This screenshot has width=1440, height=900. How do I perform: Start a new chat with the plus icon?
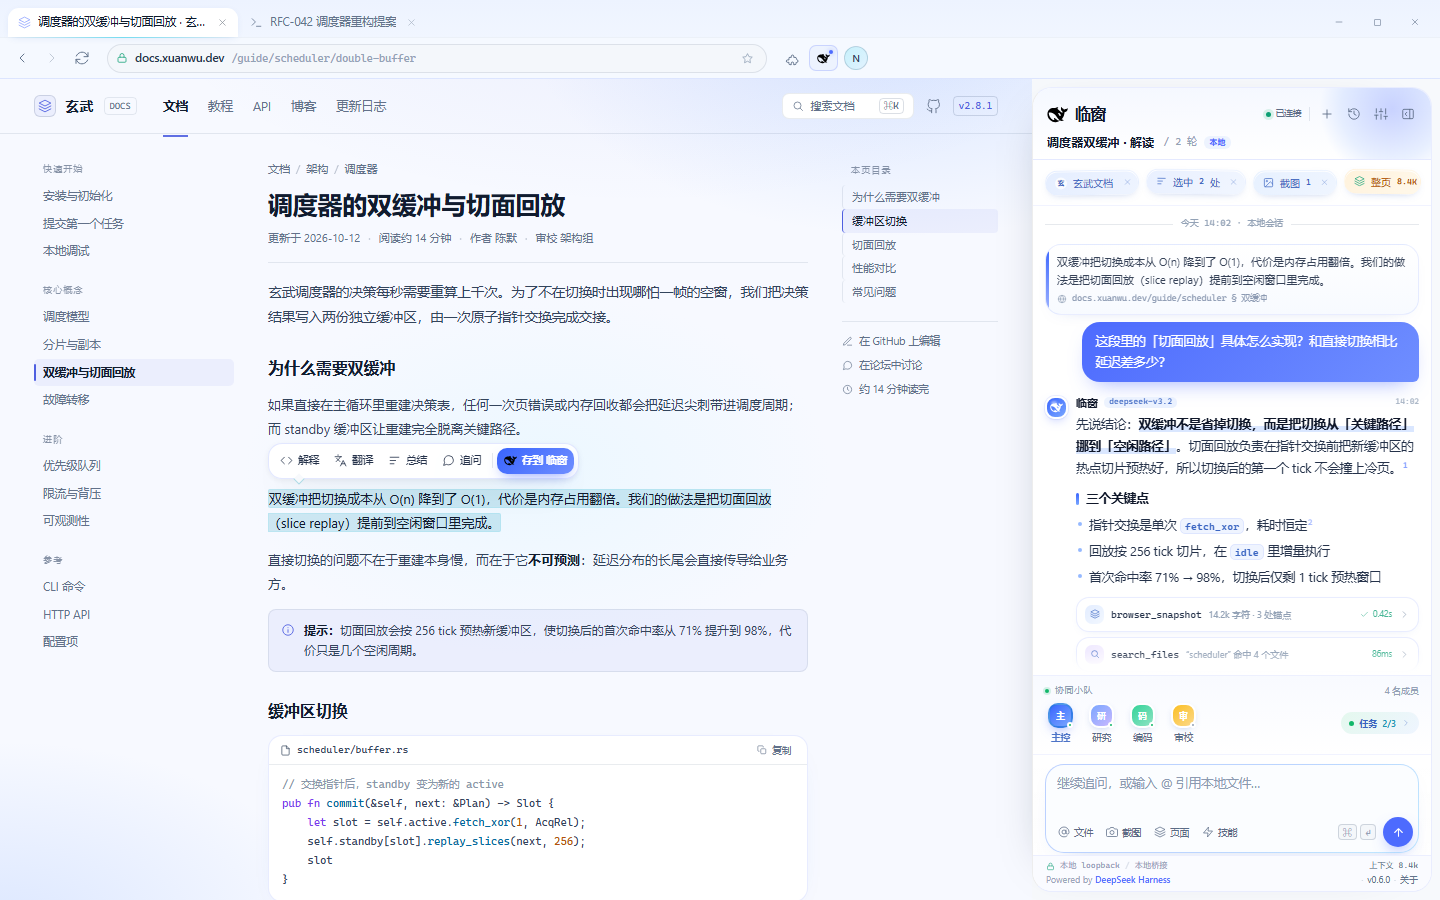(x=1327, y=114)
